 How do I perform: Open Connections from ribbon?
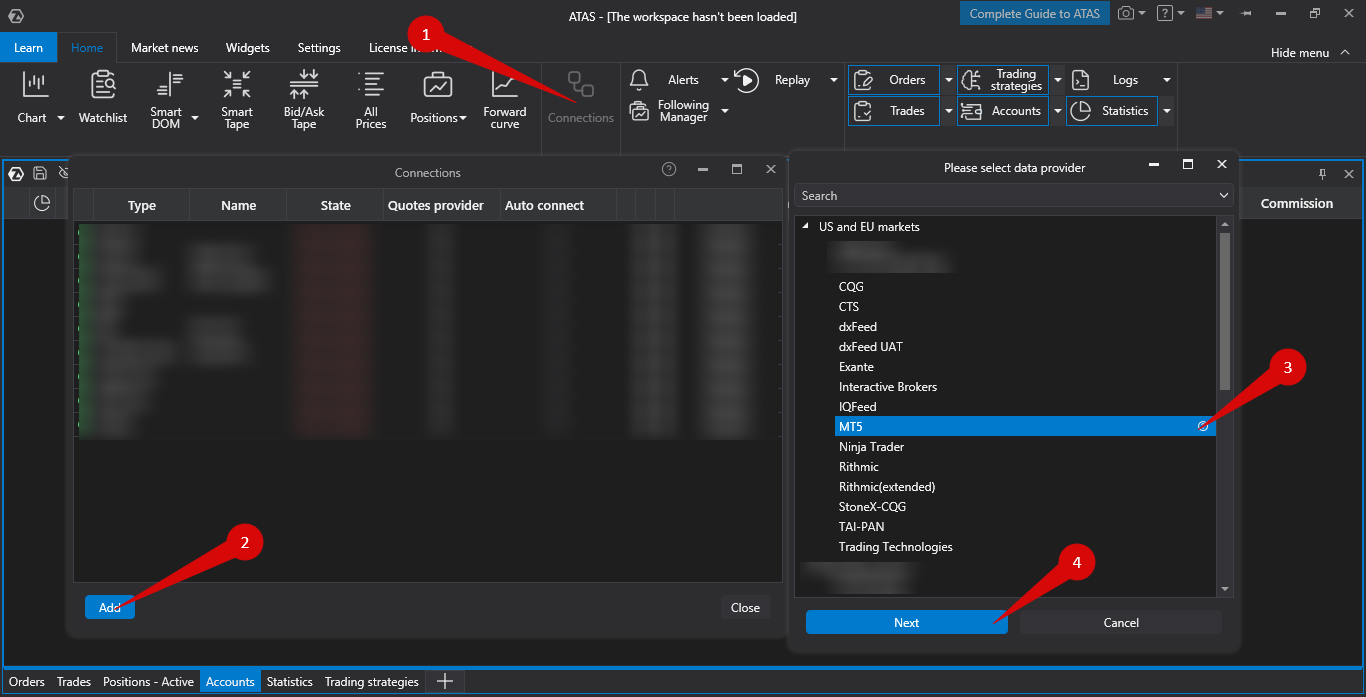point(581,97)
